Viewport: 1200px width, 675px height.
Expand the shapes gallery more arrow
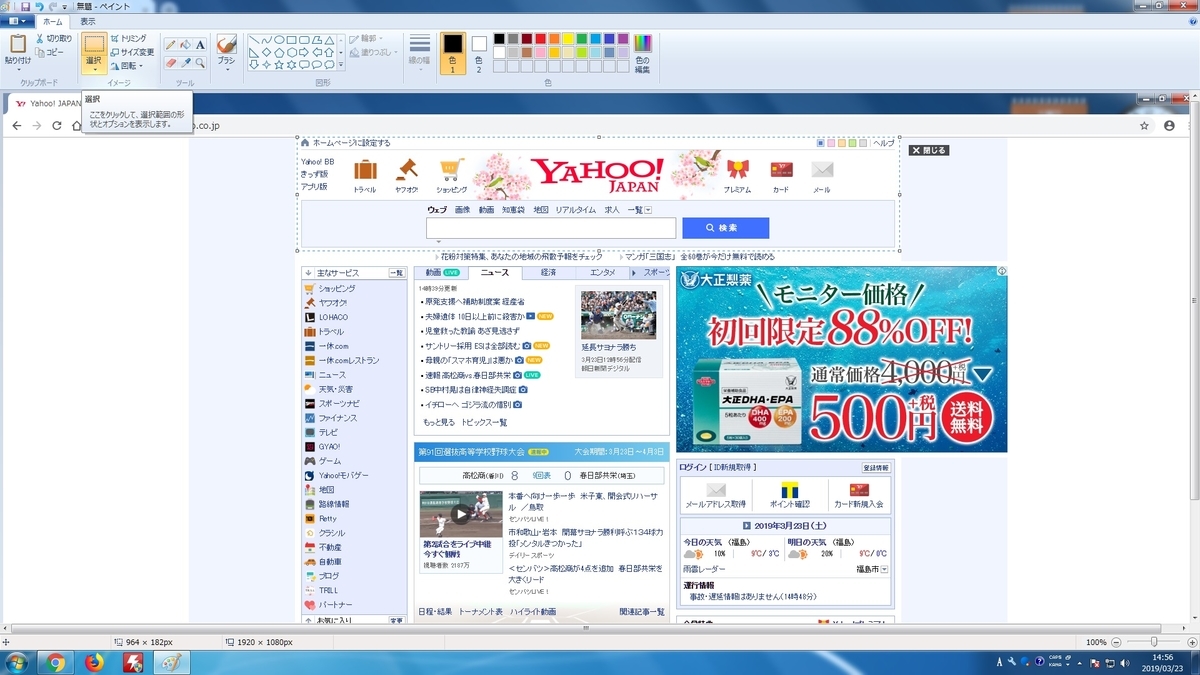click(x=341, y=66)
